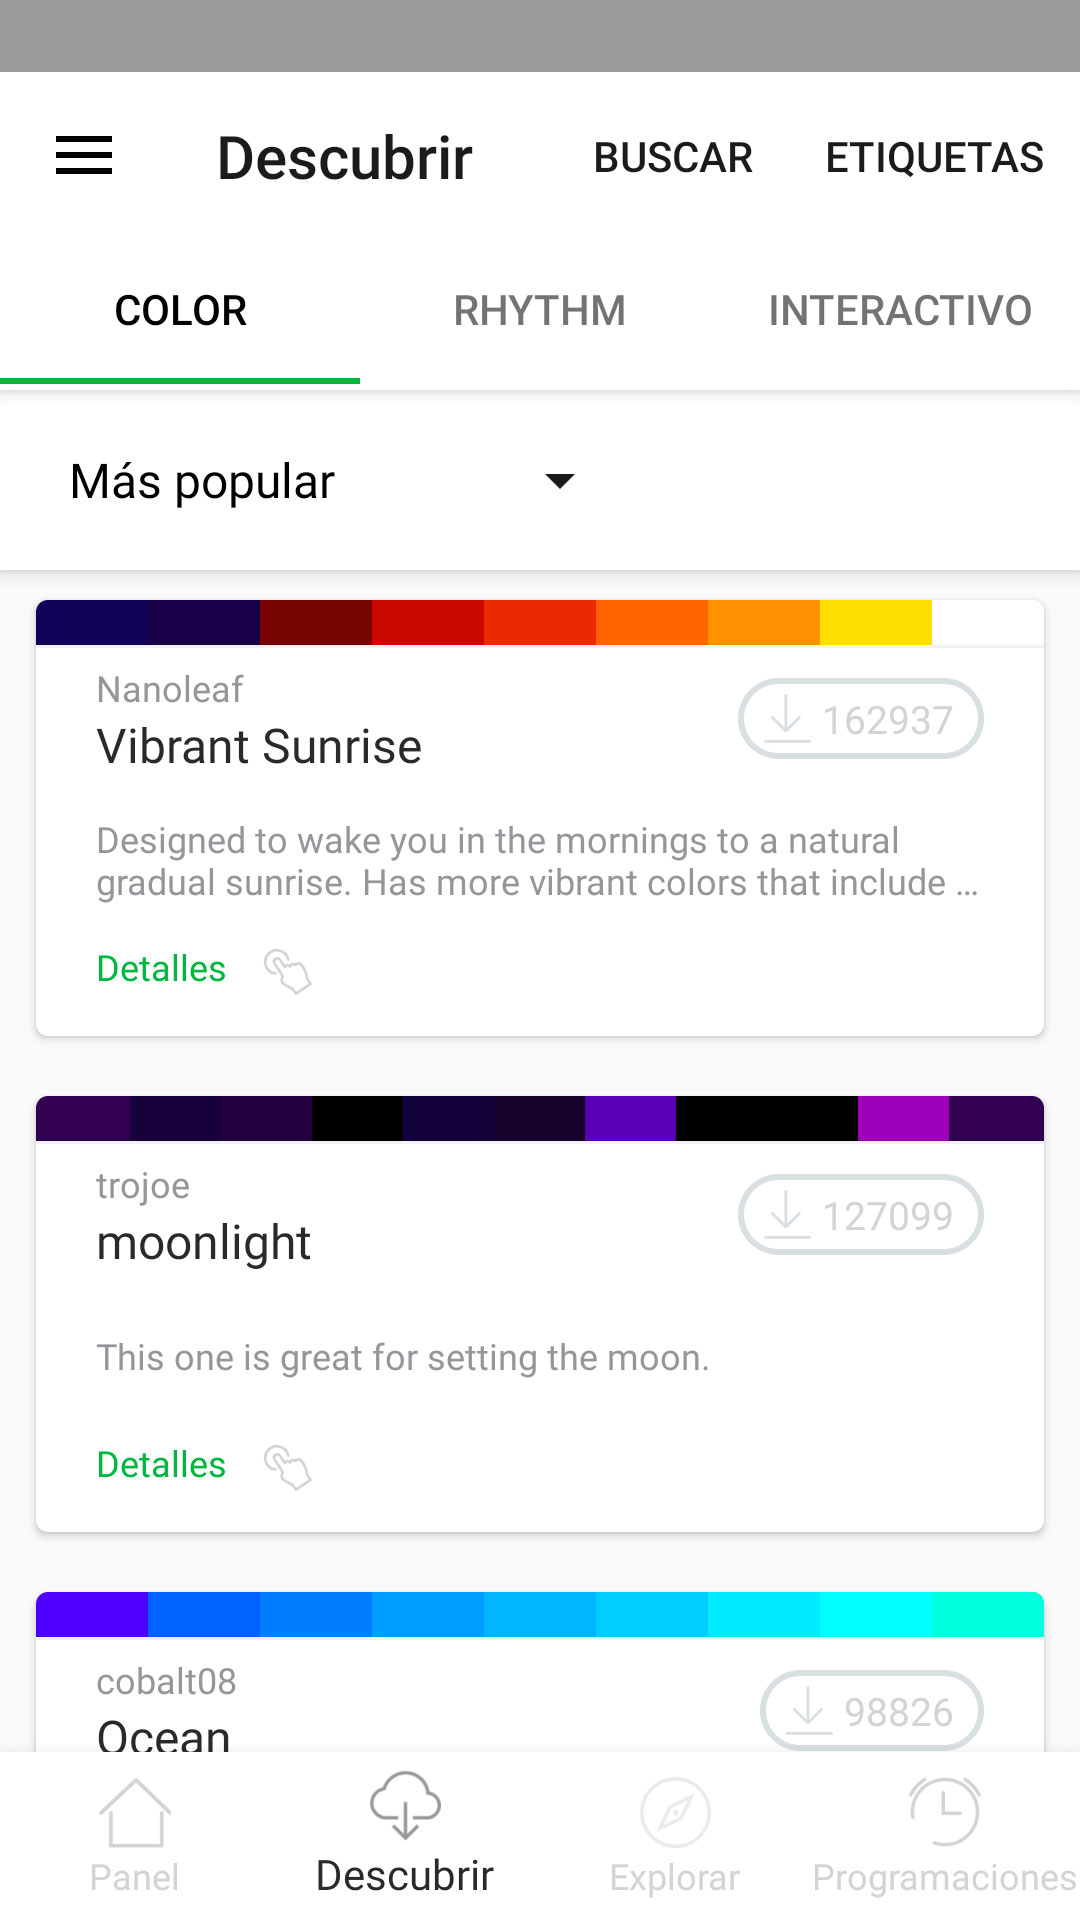Click the BUSCAR button
The image size is (1080, 1920).
coord(673,158)
